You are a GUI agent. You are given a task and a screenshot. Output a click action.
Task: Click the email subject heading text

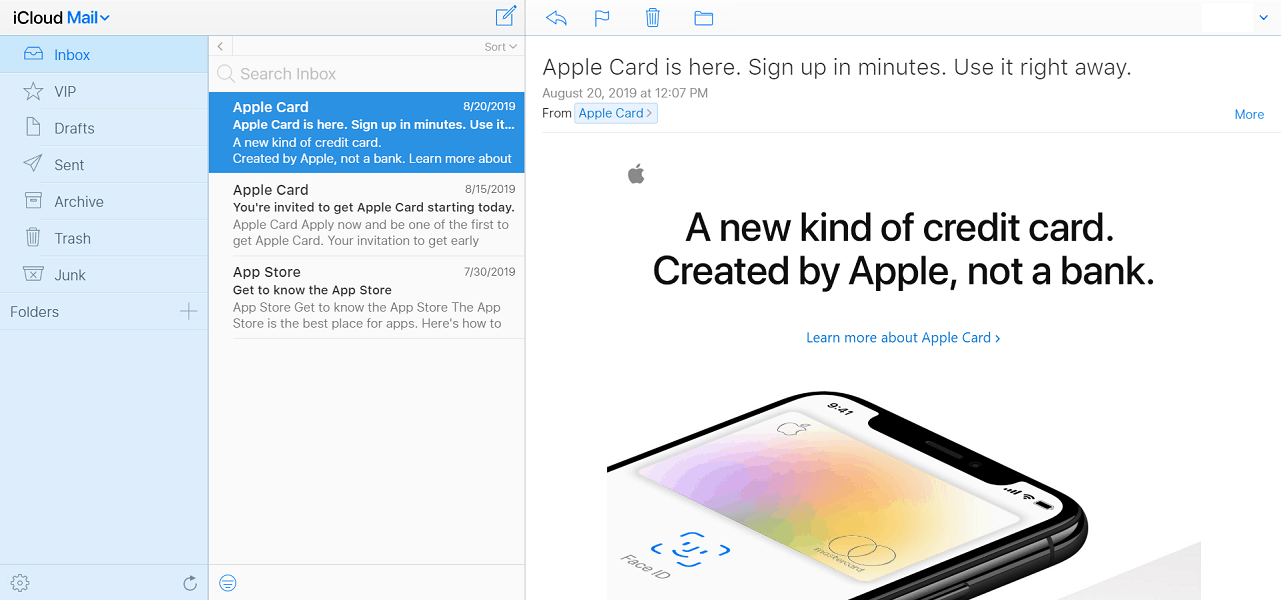tap(837, 68)
